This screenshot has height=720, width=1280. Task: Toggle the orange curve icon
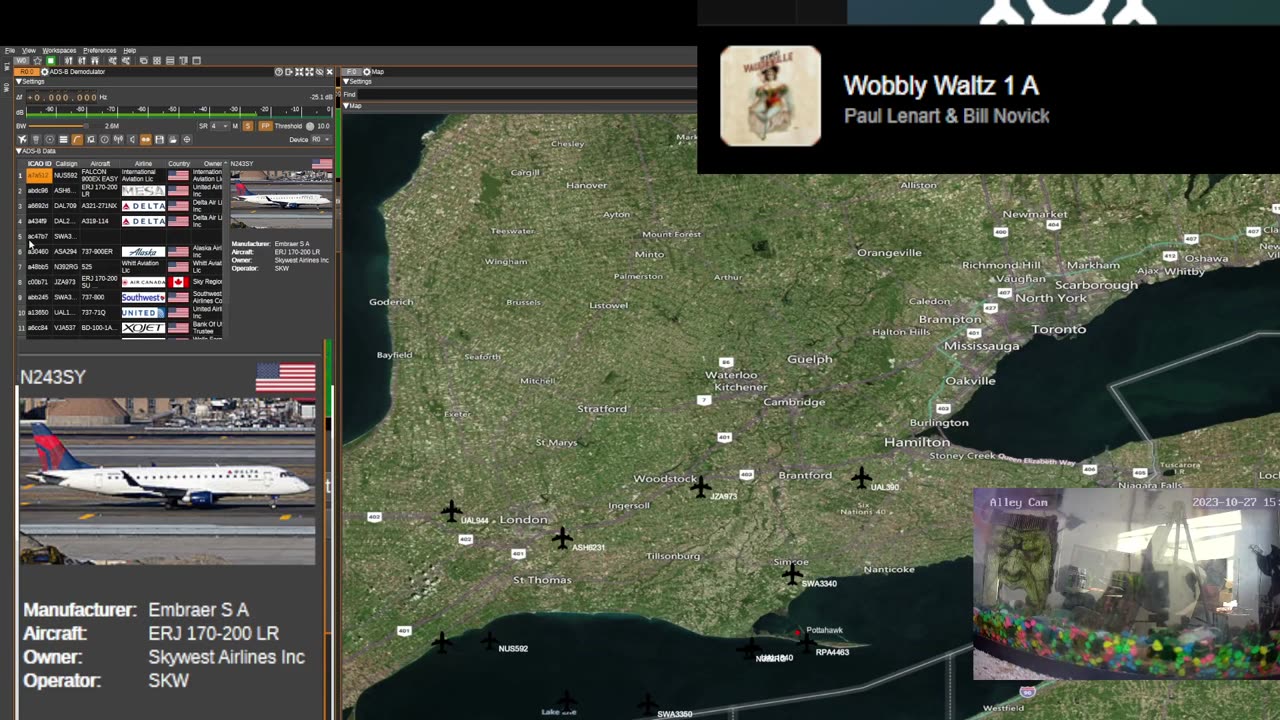point(77,140)
